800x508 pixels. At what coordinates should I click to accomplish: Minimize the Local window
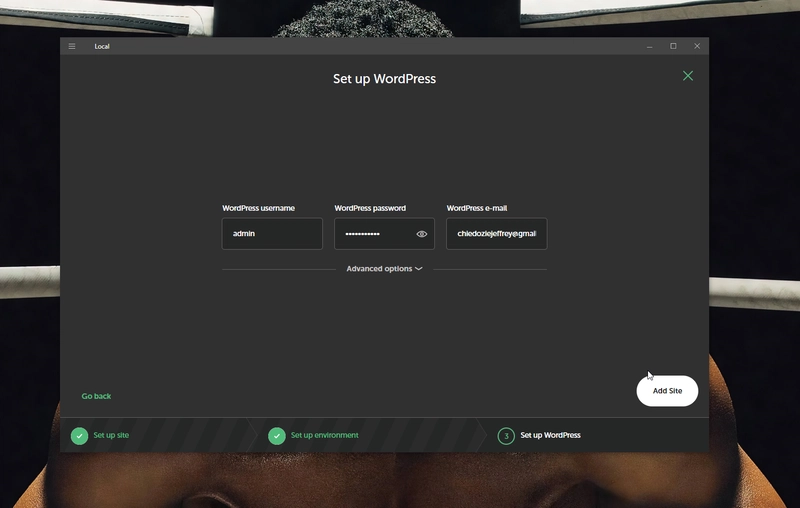coord(649,46)
